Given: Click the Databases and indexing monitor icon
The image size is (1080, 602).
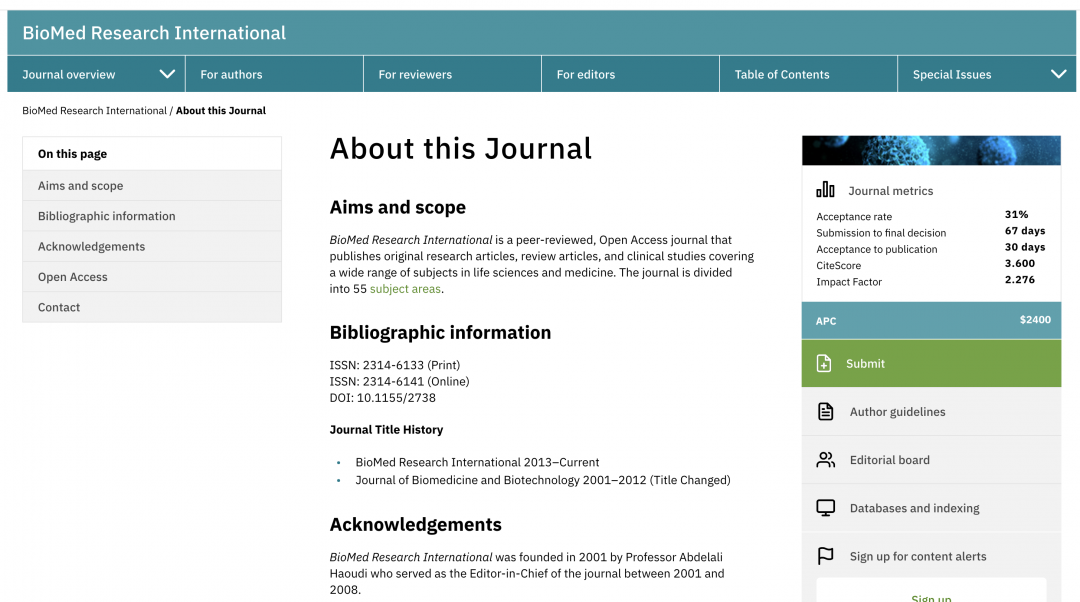Looking at the screenshot, I should (x=825, y=508).
